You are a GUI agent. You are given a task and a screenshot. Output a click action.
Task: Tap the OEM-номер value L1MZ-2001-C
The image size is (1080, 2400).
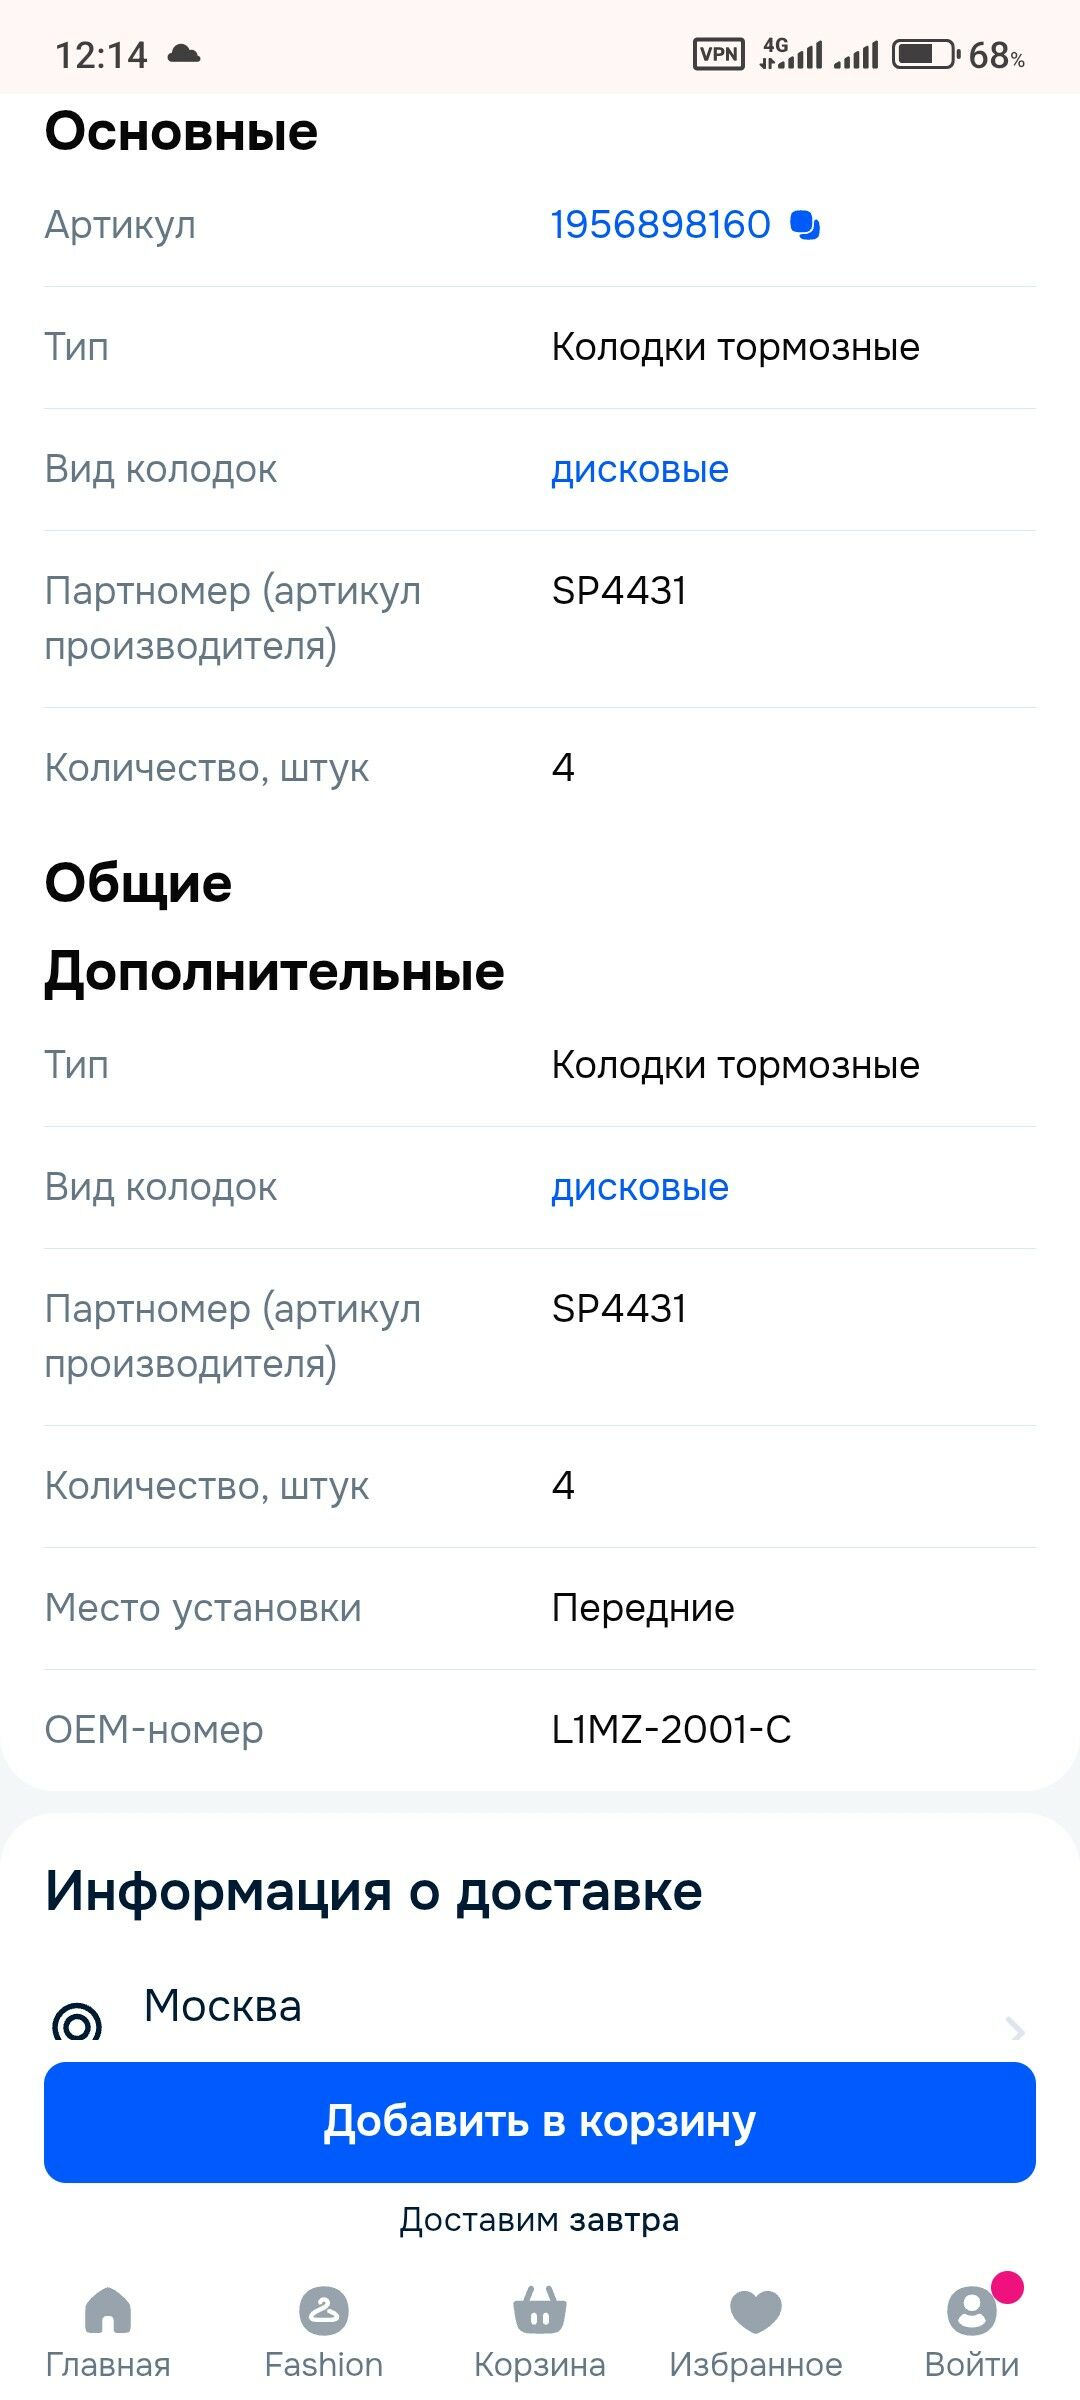tap(671, 1729)
